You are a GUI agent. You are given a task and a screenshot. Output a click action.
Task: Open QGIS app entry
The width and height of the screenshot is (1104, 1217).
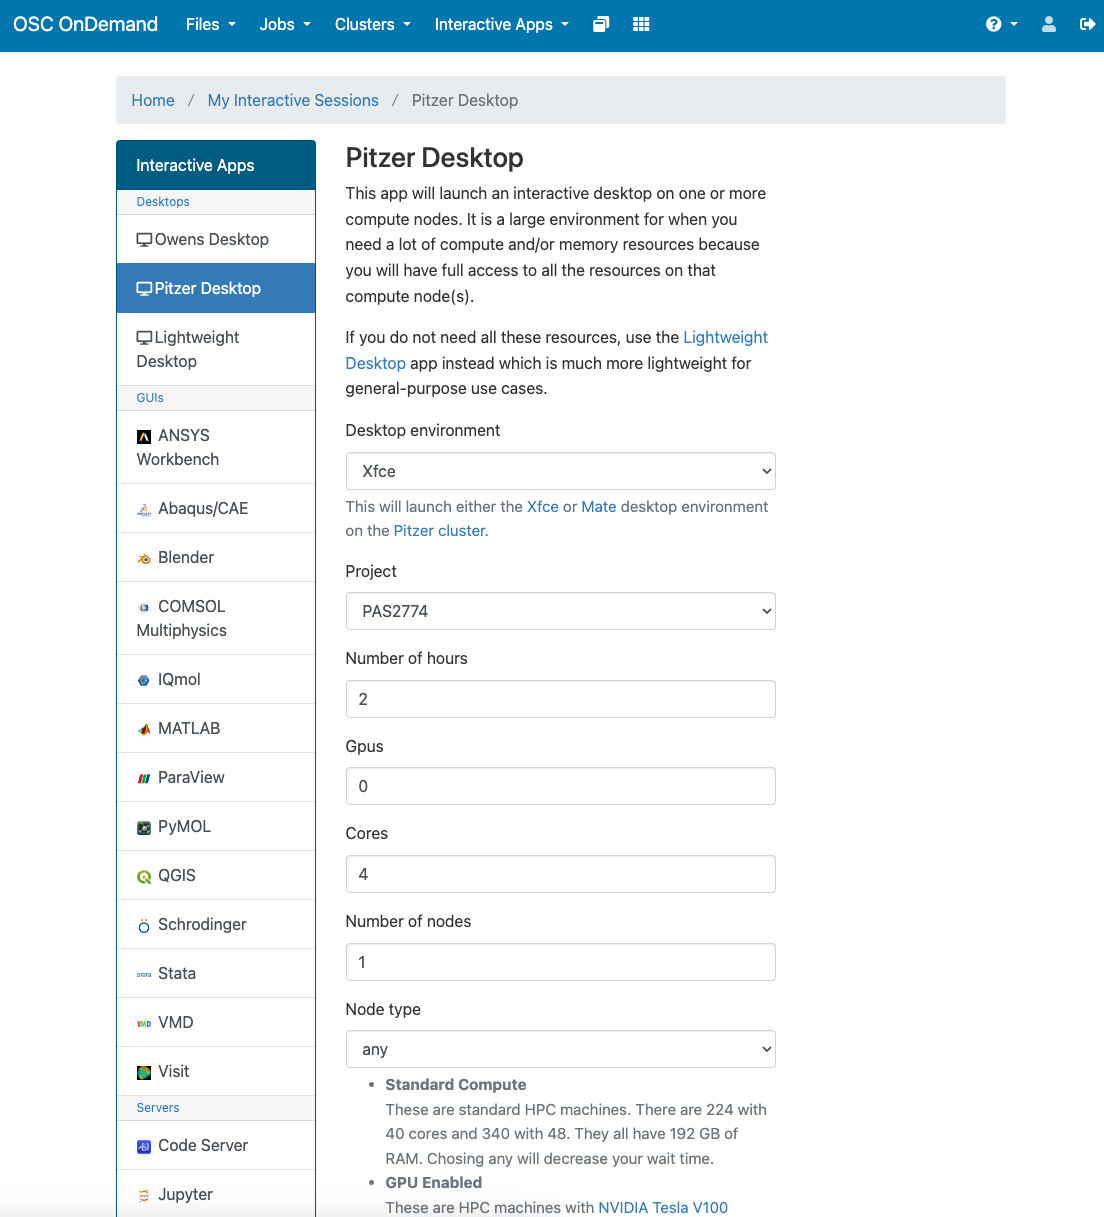[x=216, y=875]
